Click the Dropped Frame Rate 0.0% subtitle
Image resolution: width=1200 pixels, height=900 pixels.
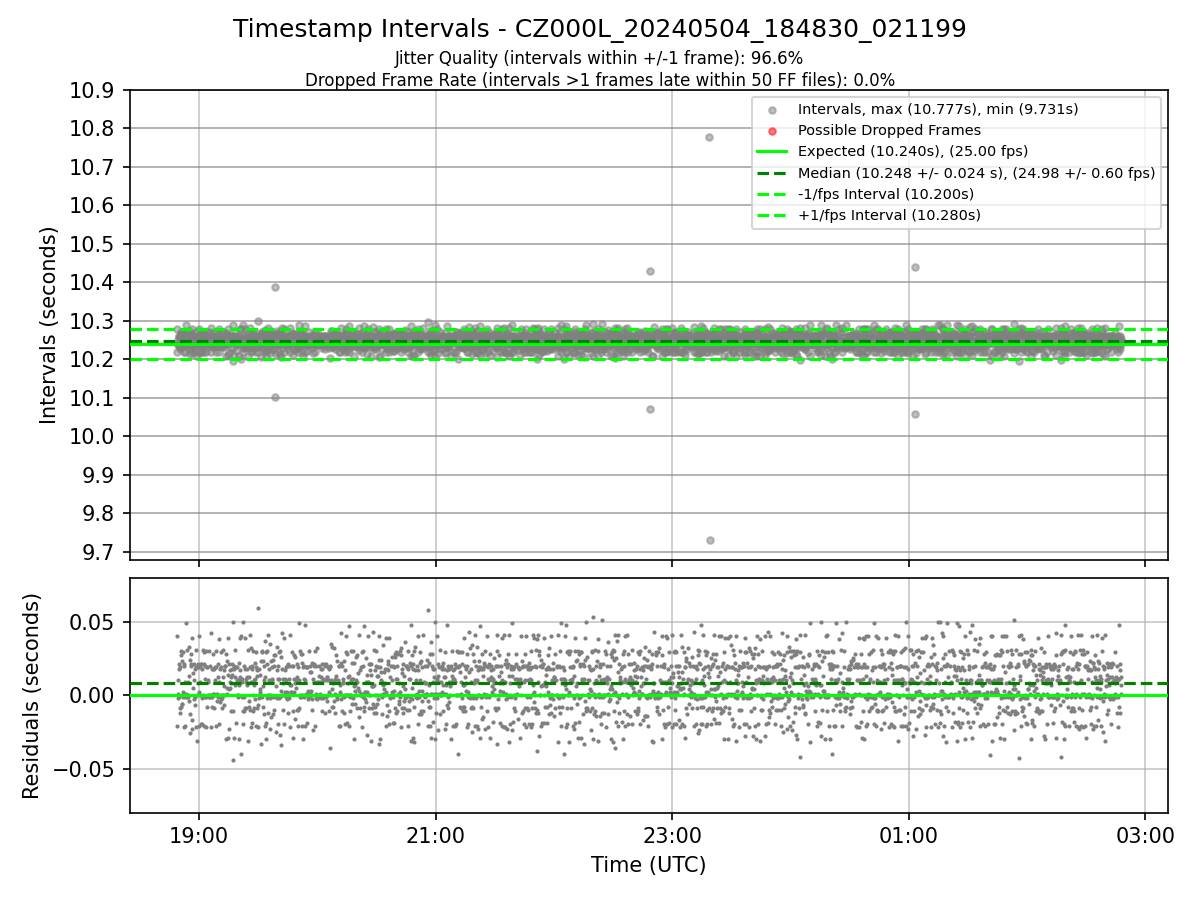(x=600, y=80)
